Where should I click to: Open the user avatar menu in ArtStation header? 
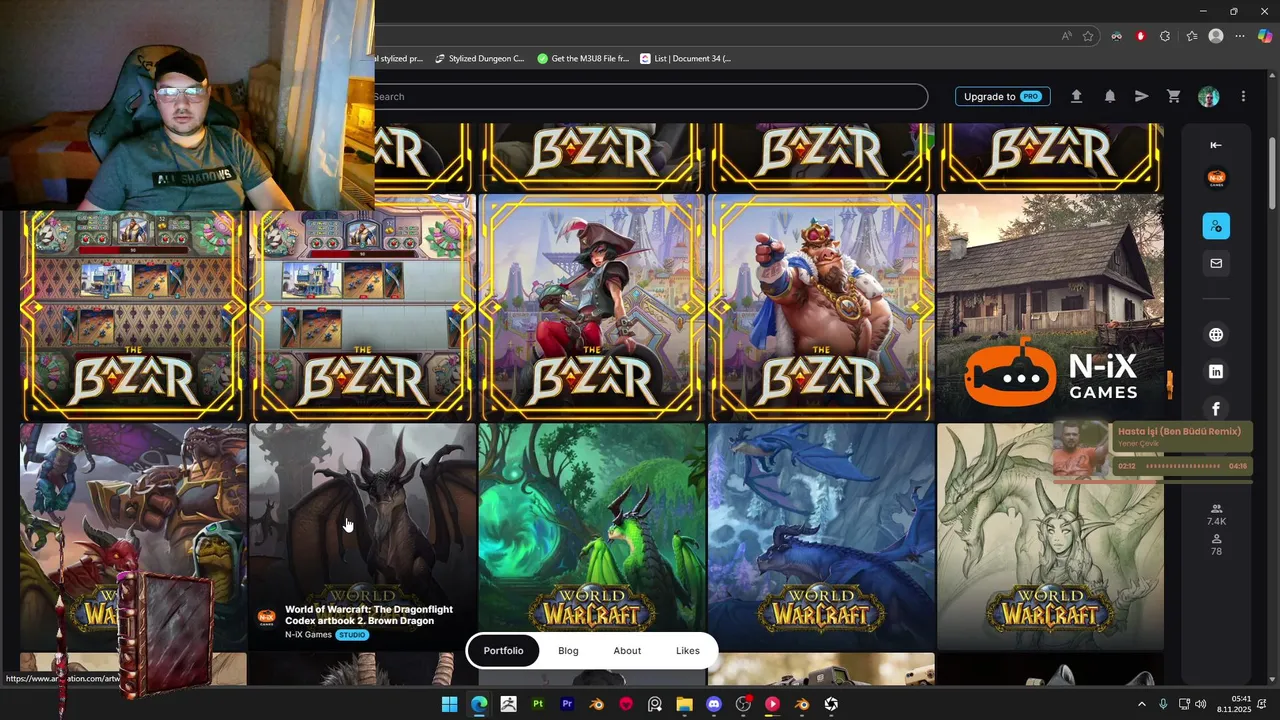pos(1209,96)
